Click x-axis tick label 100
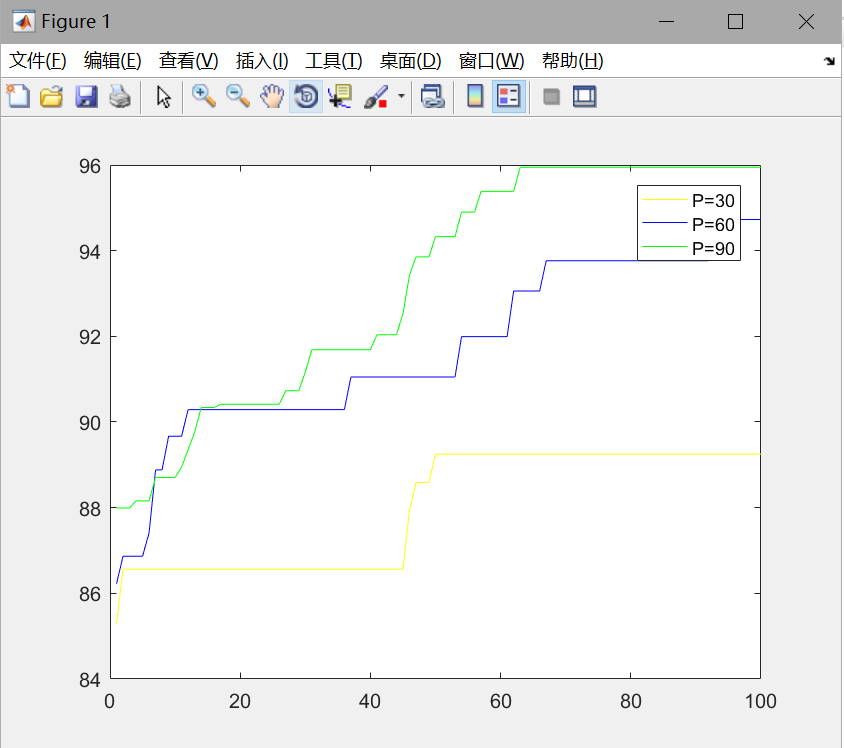This screenshot has width=844, height=748. point(761,701)
